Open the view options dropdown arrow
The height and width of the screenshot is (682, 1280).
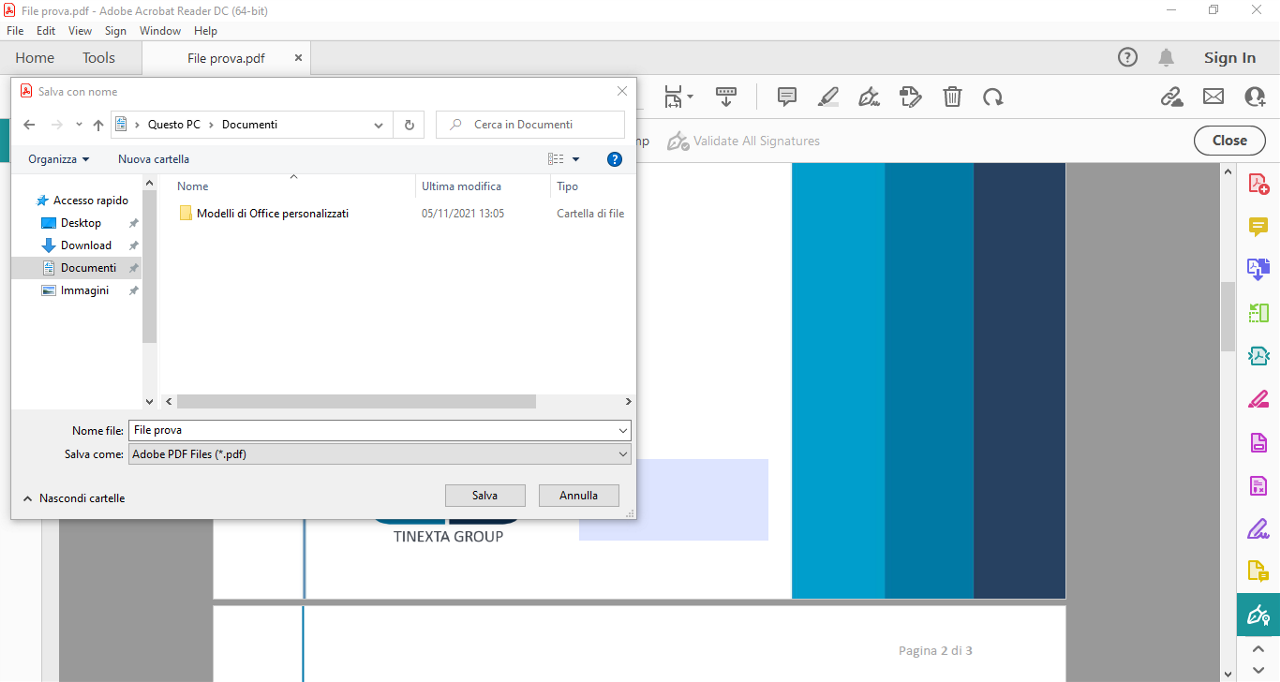pyautogui.click(x=576, y=159)
